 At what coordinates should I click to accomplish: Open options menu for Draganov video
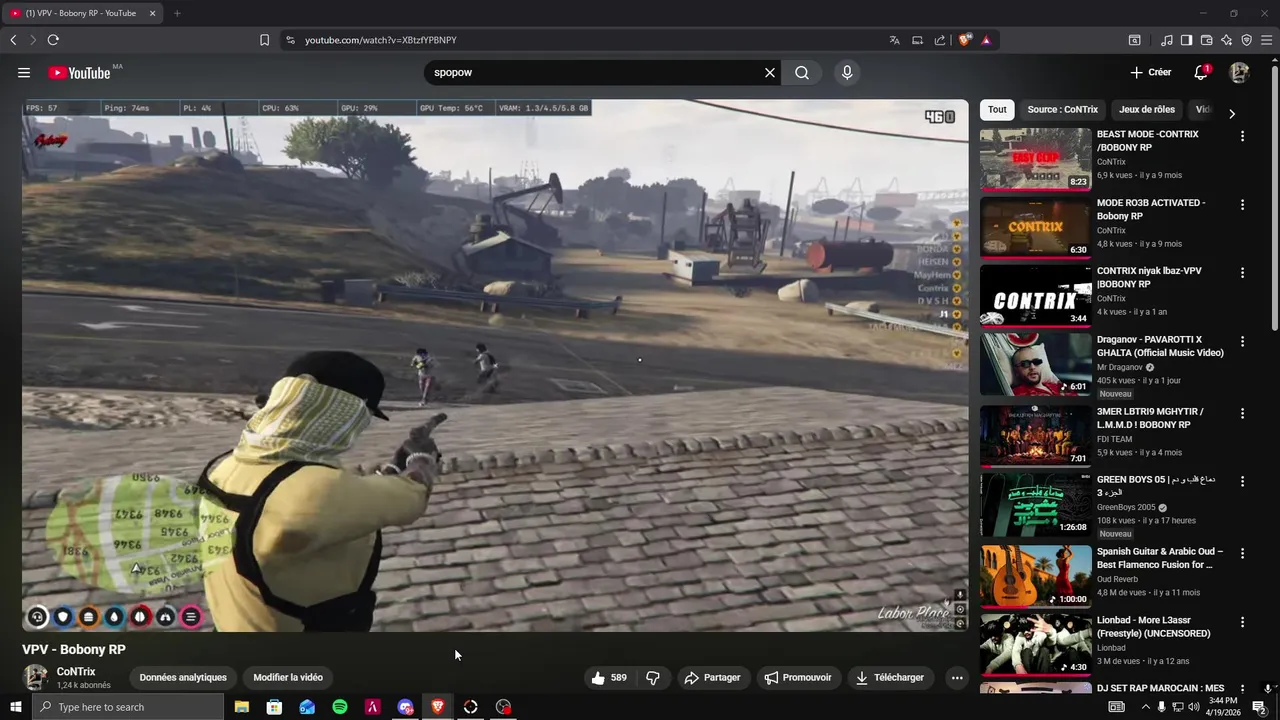point(1243,341)
